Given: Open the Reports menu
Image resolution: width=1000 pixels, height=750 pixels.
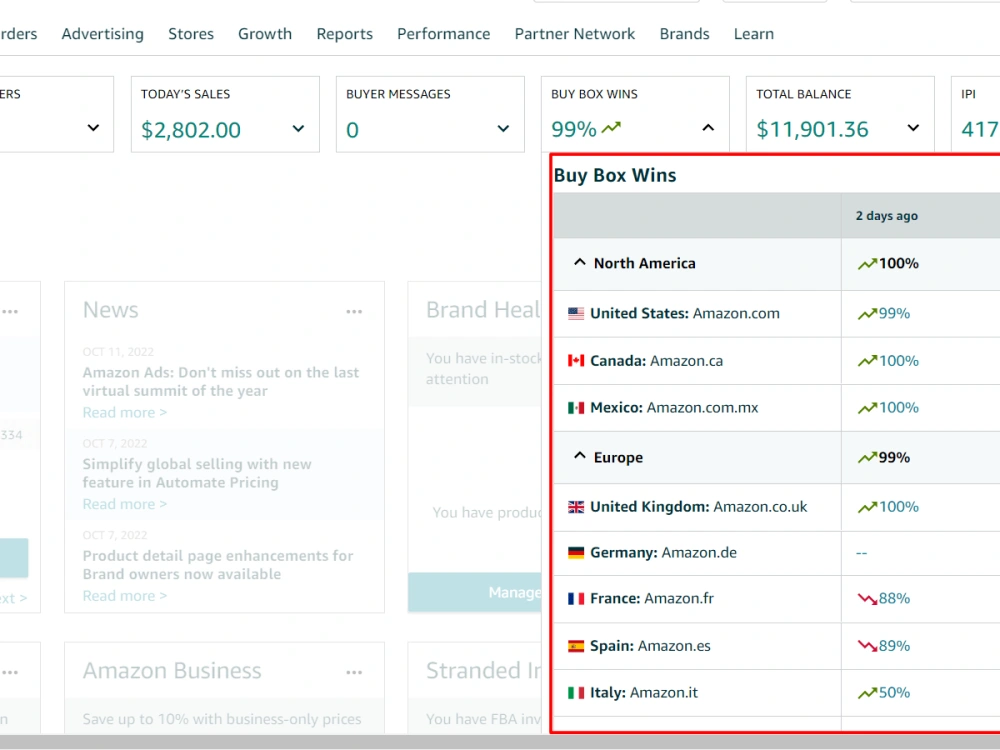Looking at the screenshot, I should [344, 34].
